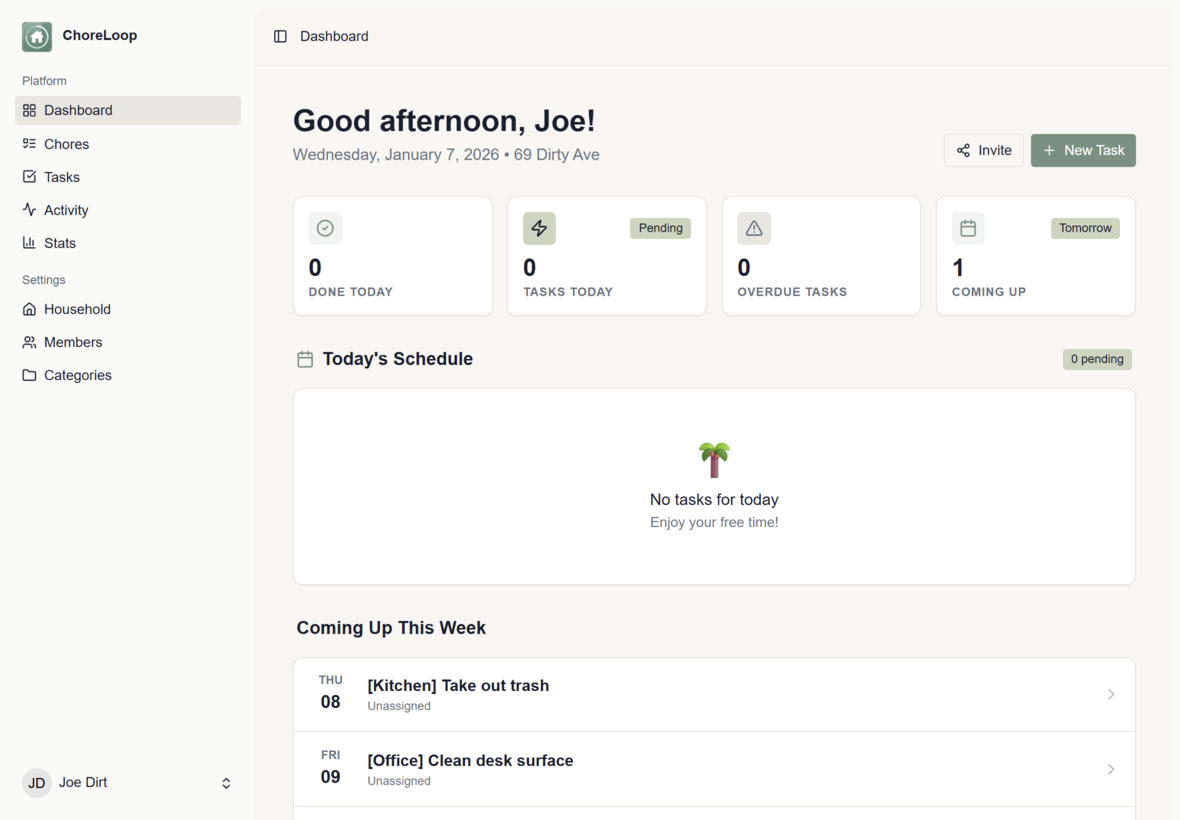Click chevron on Take out trash row

(1111, 694)
